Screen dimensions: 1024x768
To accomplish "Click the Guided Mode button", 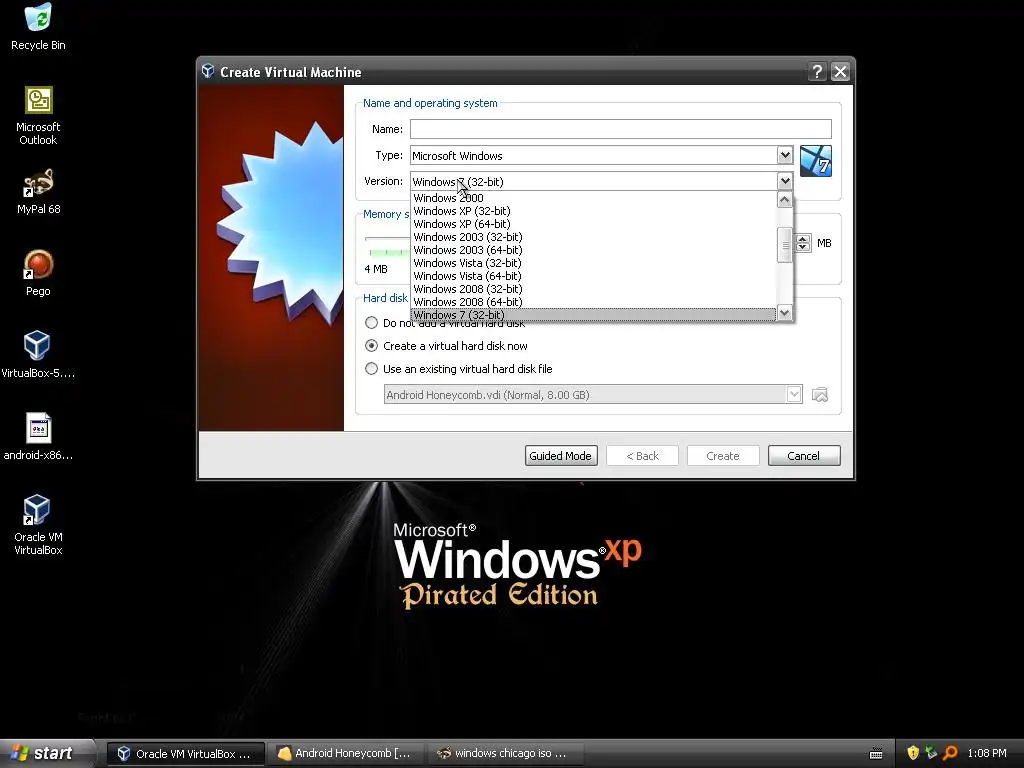I will coord(560,456).
